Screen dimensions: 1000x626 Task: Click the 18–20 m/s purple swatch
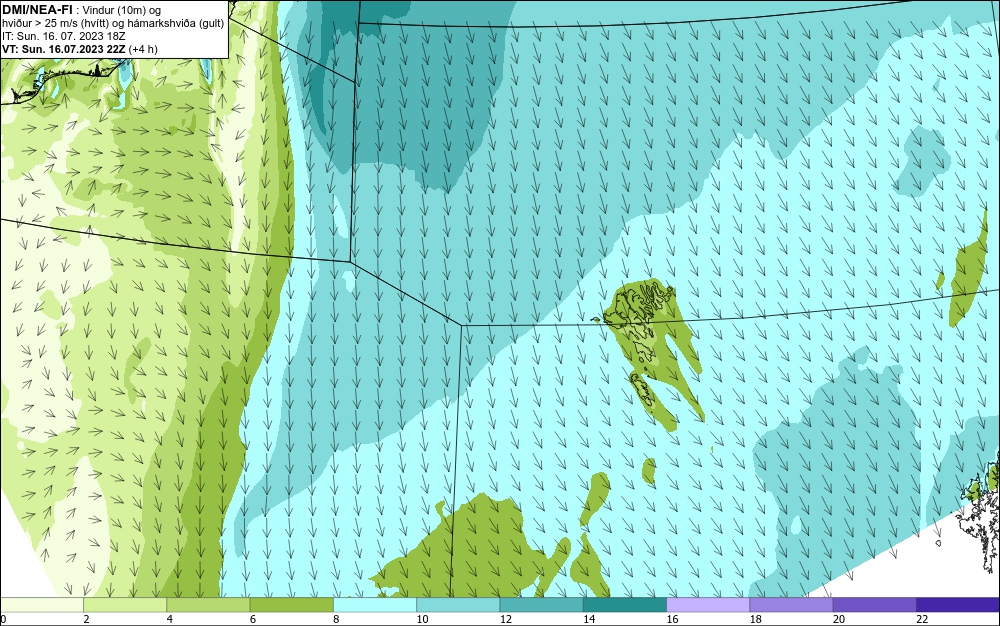791,605
